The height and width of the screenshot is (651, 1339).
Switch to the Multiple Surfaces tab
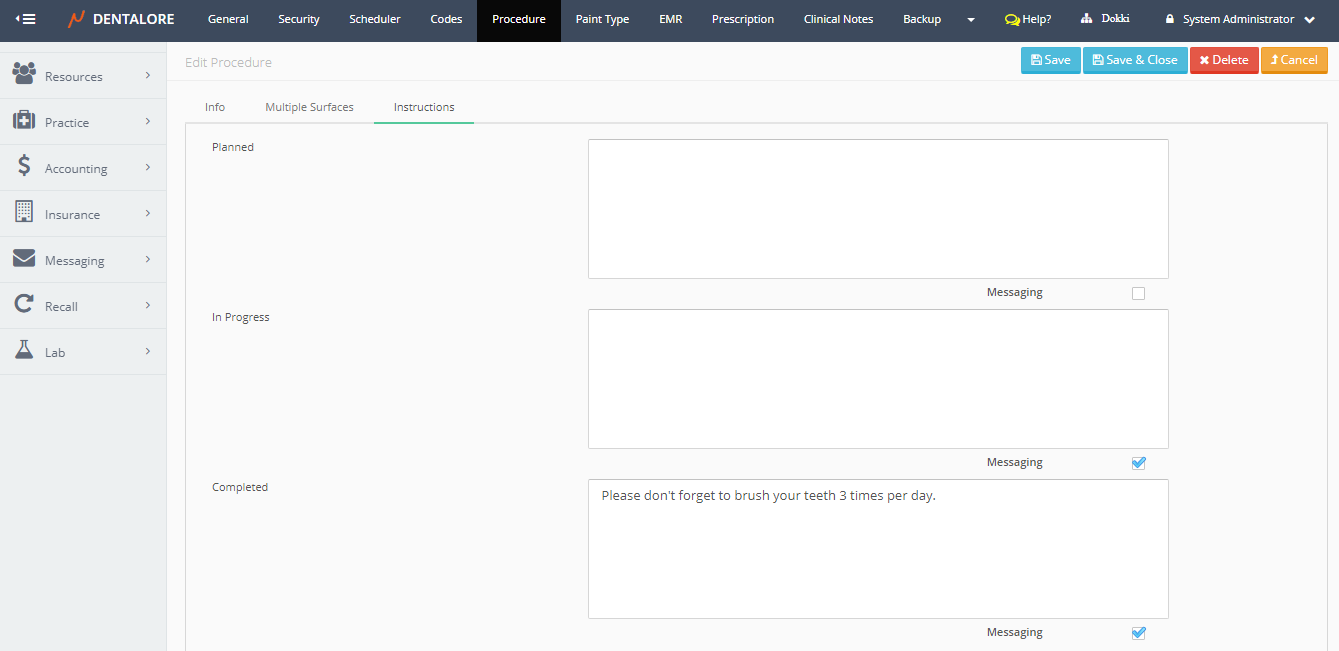click(309, 107)
